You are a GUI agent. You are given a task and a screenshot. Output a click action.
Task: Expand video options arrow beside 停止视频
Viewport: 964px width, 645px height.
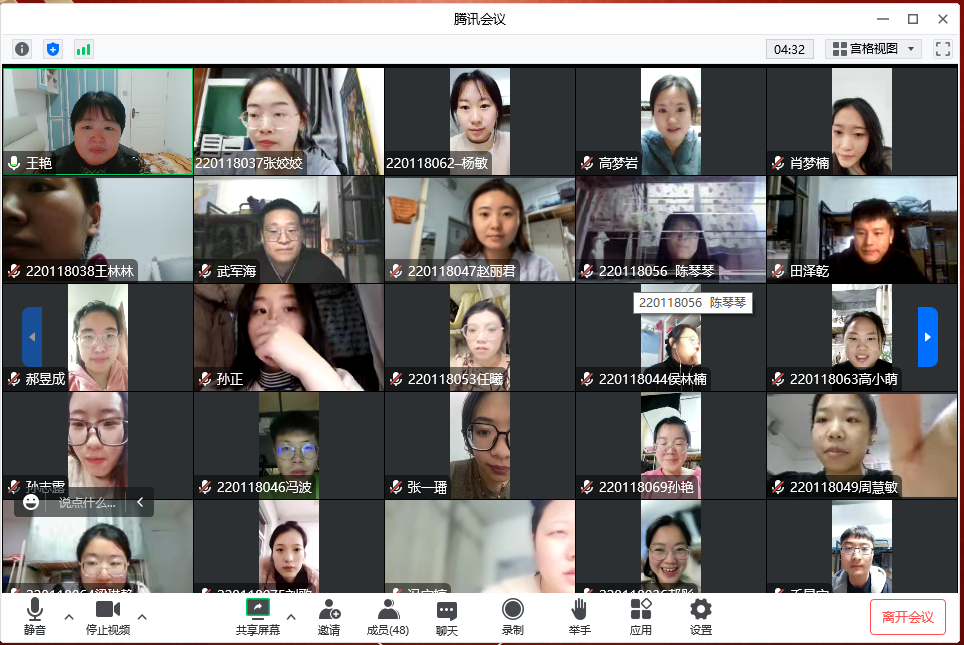click(142, 617)
